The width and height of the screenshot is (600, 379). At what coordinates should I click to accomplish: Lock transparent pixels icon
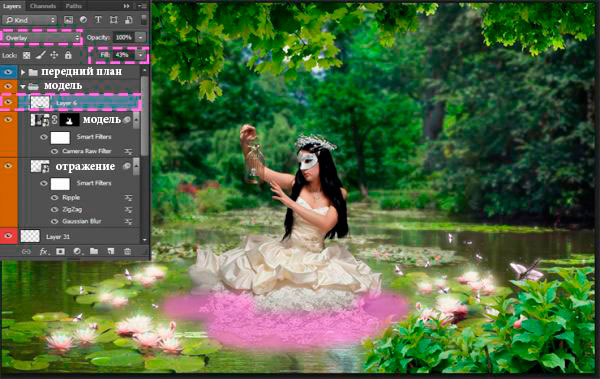[x=26, y=55]
